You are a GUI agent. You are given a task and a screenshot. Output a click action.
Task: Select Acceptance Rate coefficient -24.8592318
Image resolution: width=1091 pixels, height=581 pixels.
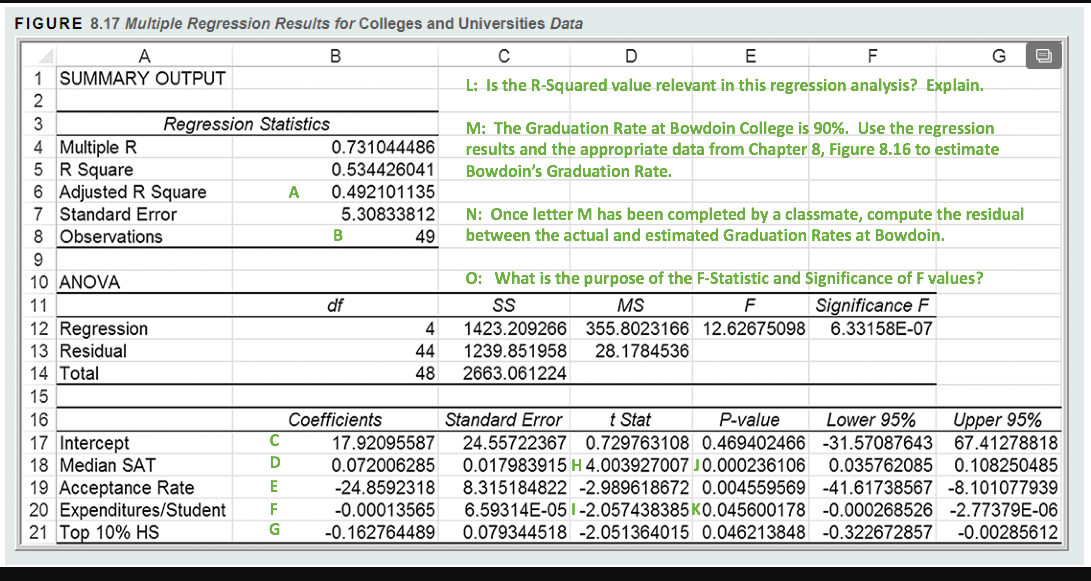(383, 488)
